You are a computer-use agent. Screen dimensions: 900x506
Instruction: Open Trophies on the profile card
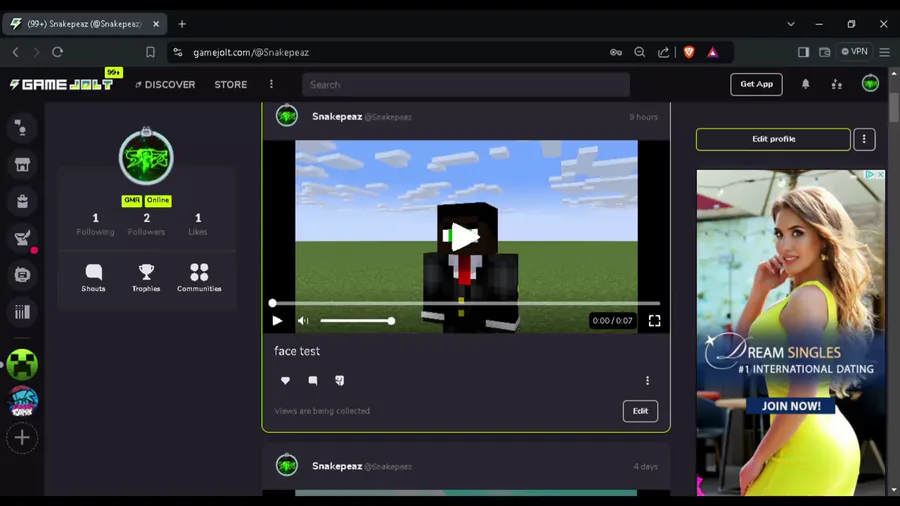[146, 278]
